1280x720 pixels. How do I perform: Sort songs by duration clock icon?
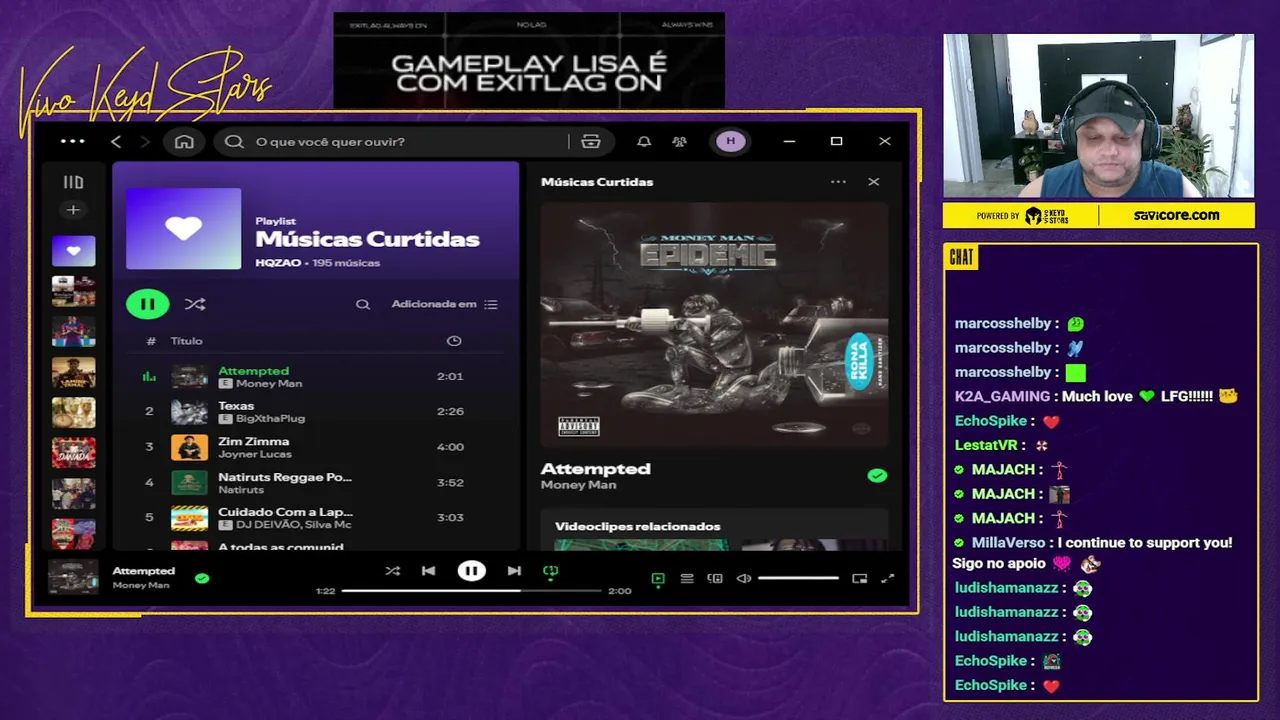point(454,341)
